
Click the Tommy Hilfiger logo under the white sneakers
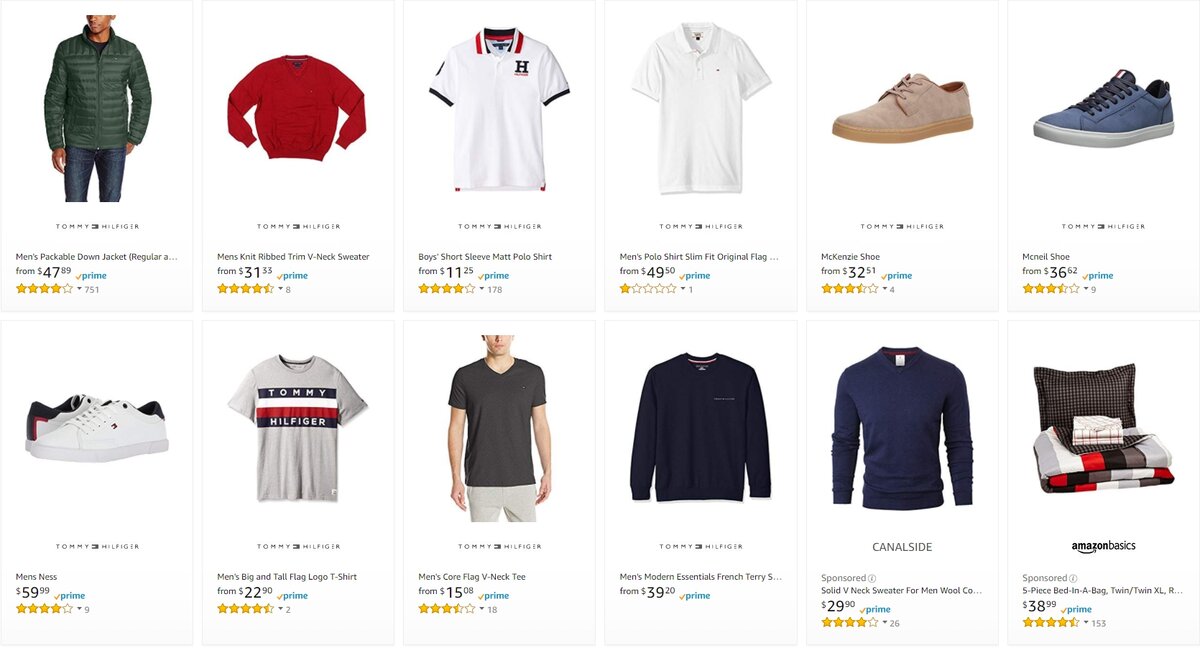tap(95, 545)
